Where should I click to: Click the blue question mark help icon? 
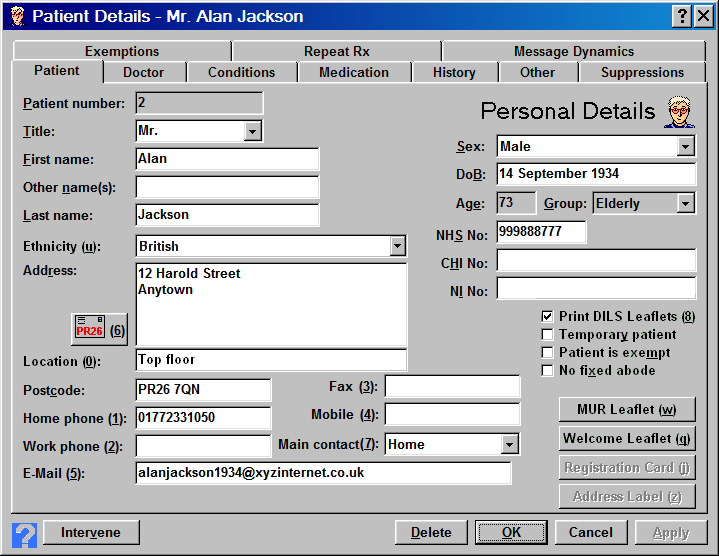tap(25, 535)
